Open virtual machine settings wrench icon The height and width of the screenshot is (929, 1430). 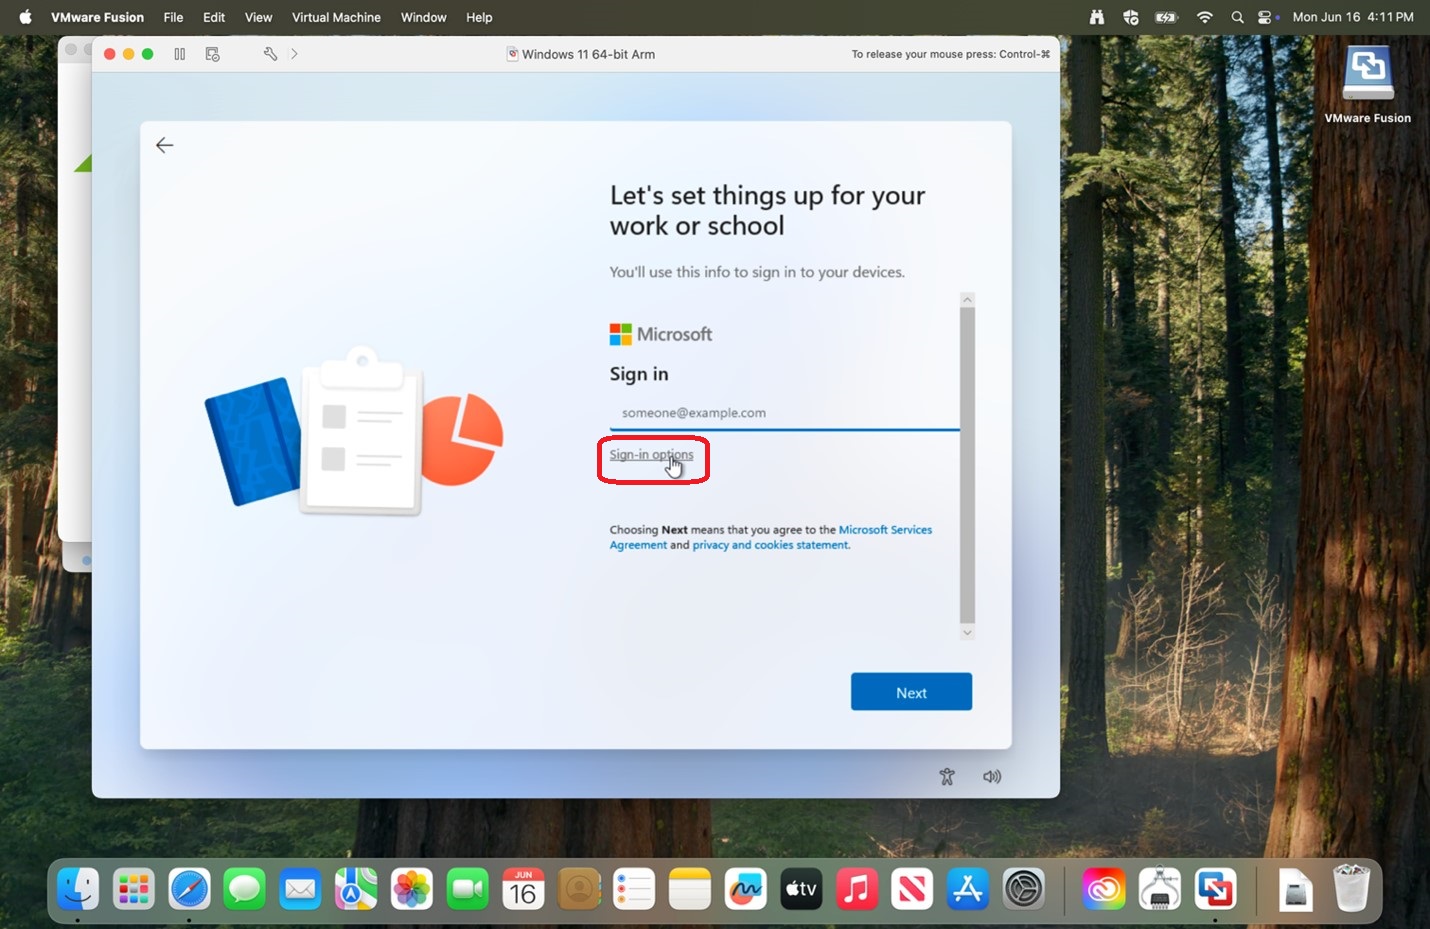click(x=270, y=54)
